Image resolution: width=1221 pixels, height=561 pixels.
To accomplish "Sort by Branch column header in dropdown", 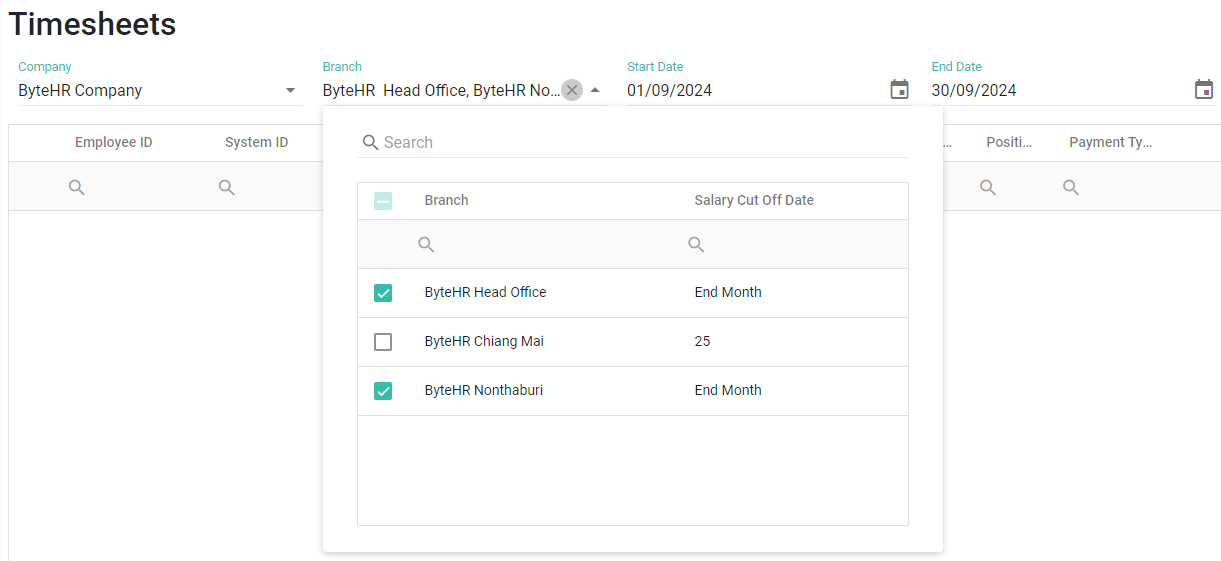I will coord(446,200).
